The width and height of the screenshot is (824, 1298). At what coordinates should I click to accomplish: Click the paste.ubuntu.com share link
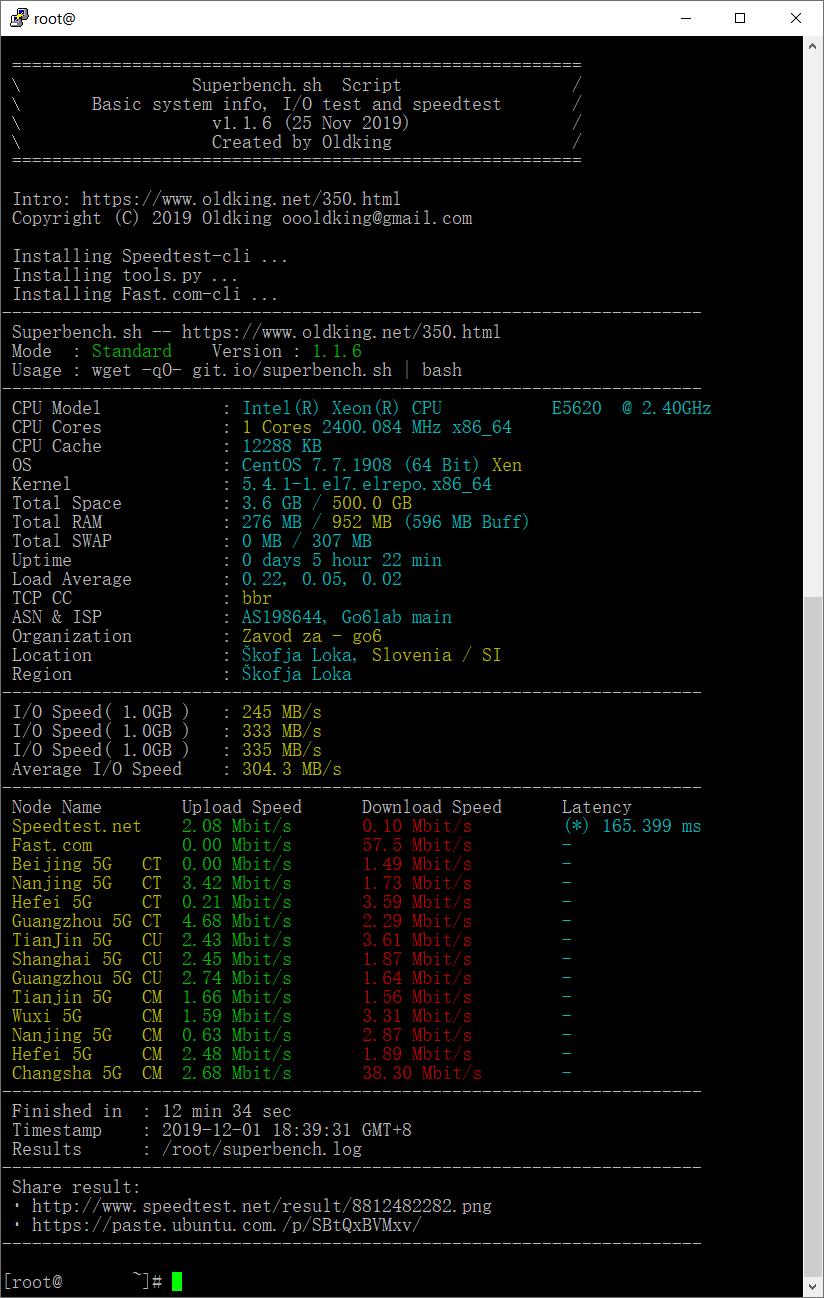[226, 1225]
